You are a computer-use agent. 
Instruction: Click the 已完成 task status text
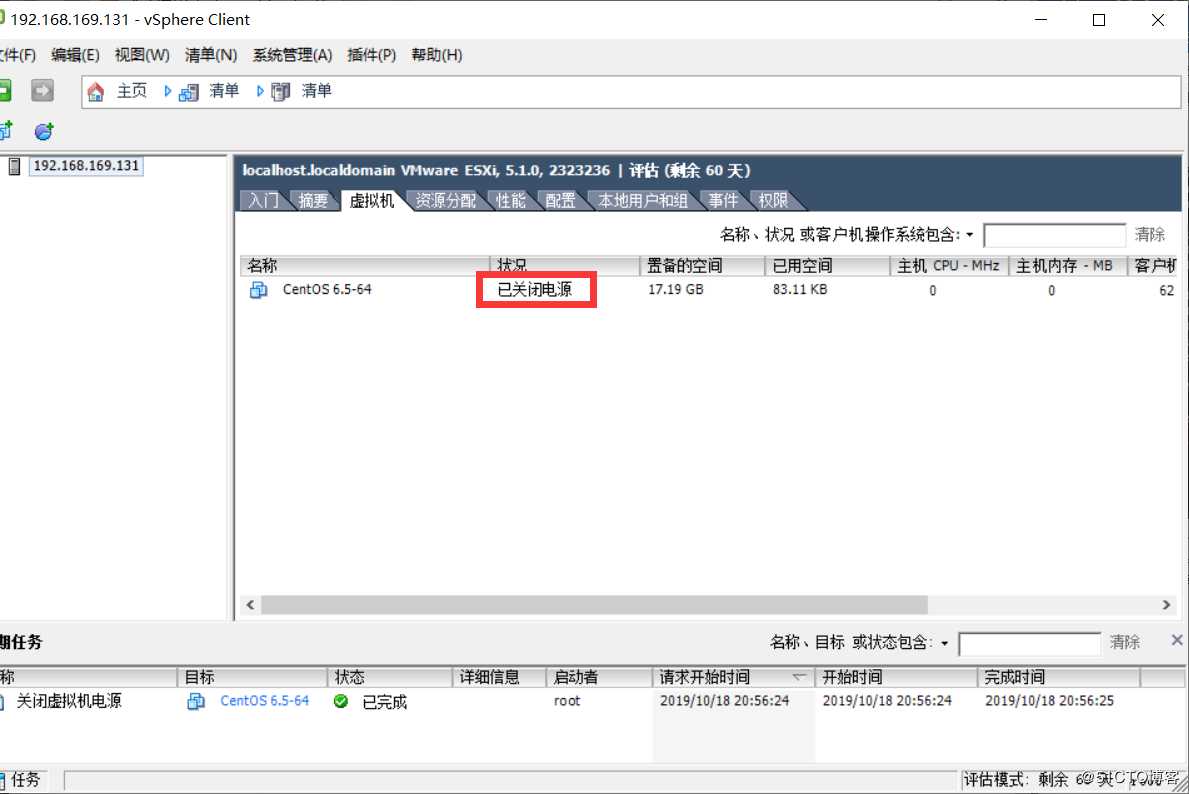384,701
